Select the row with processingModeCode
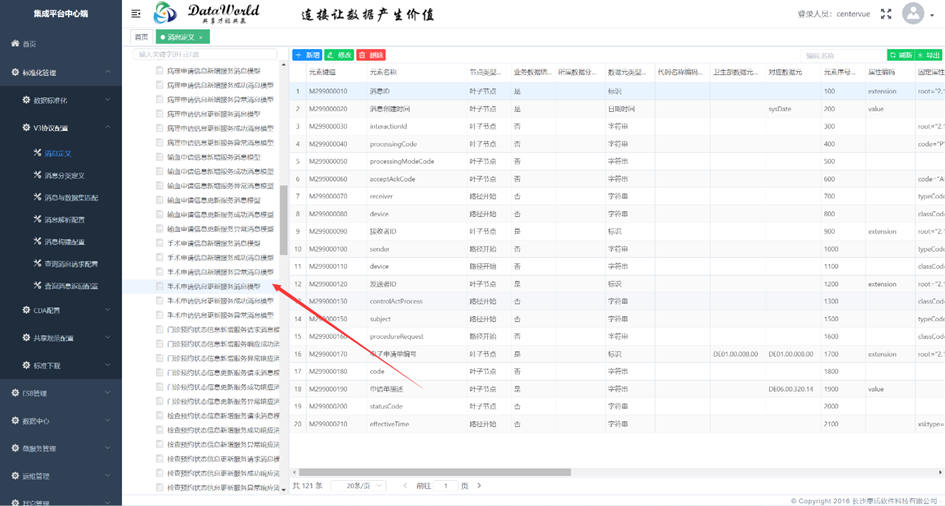The width and height of the screenshot is (945, 506). coord(617,161)
